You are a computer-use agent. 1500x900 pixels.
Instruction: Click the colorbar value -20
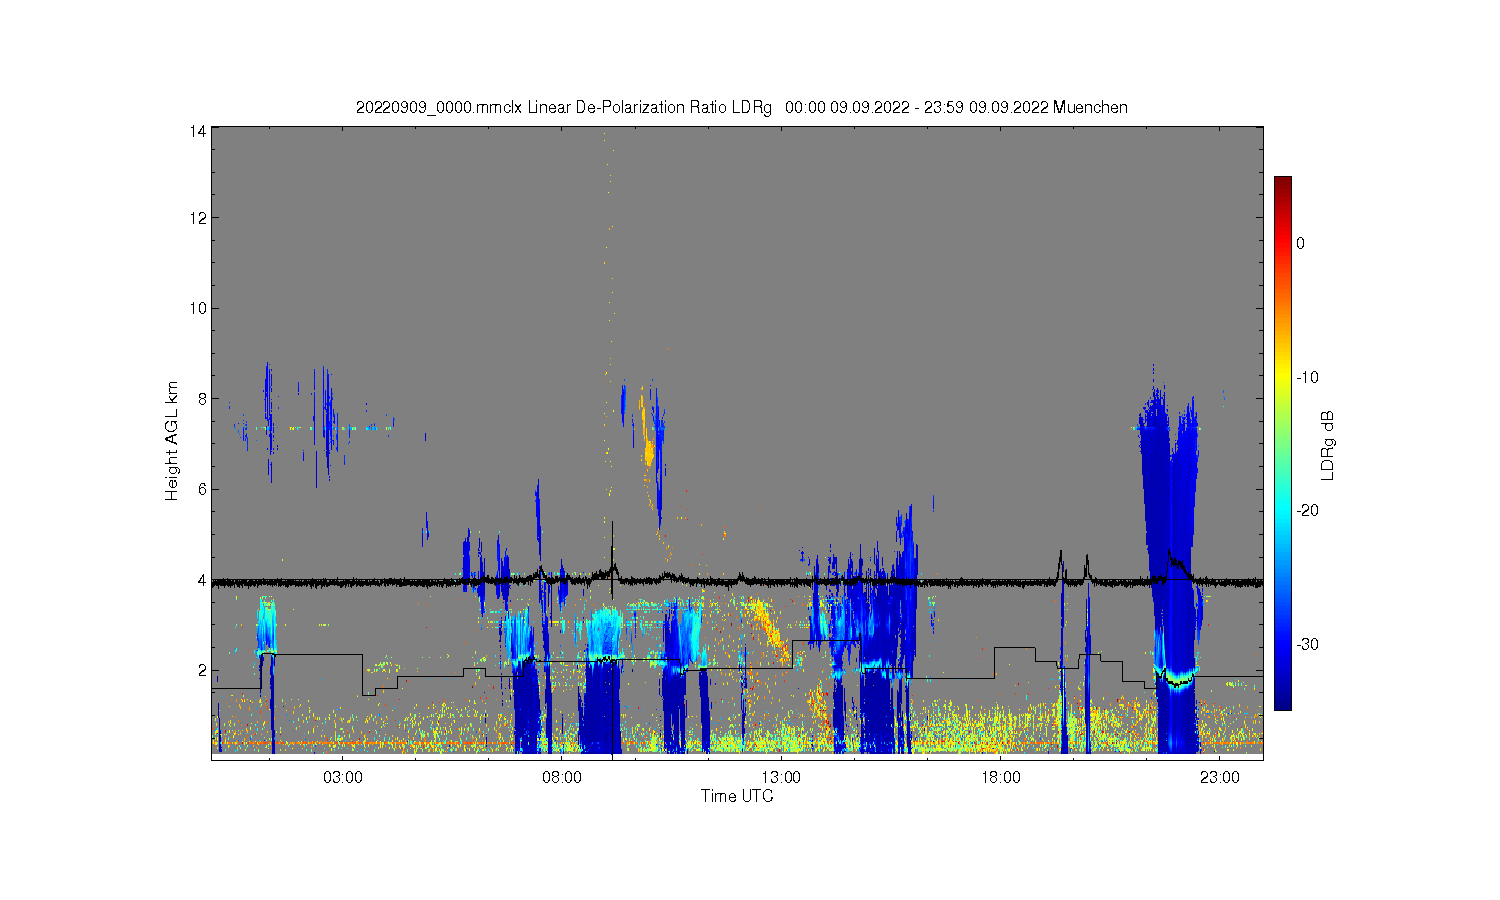click(1307, 510)
